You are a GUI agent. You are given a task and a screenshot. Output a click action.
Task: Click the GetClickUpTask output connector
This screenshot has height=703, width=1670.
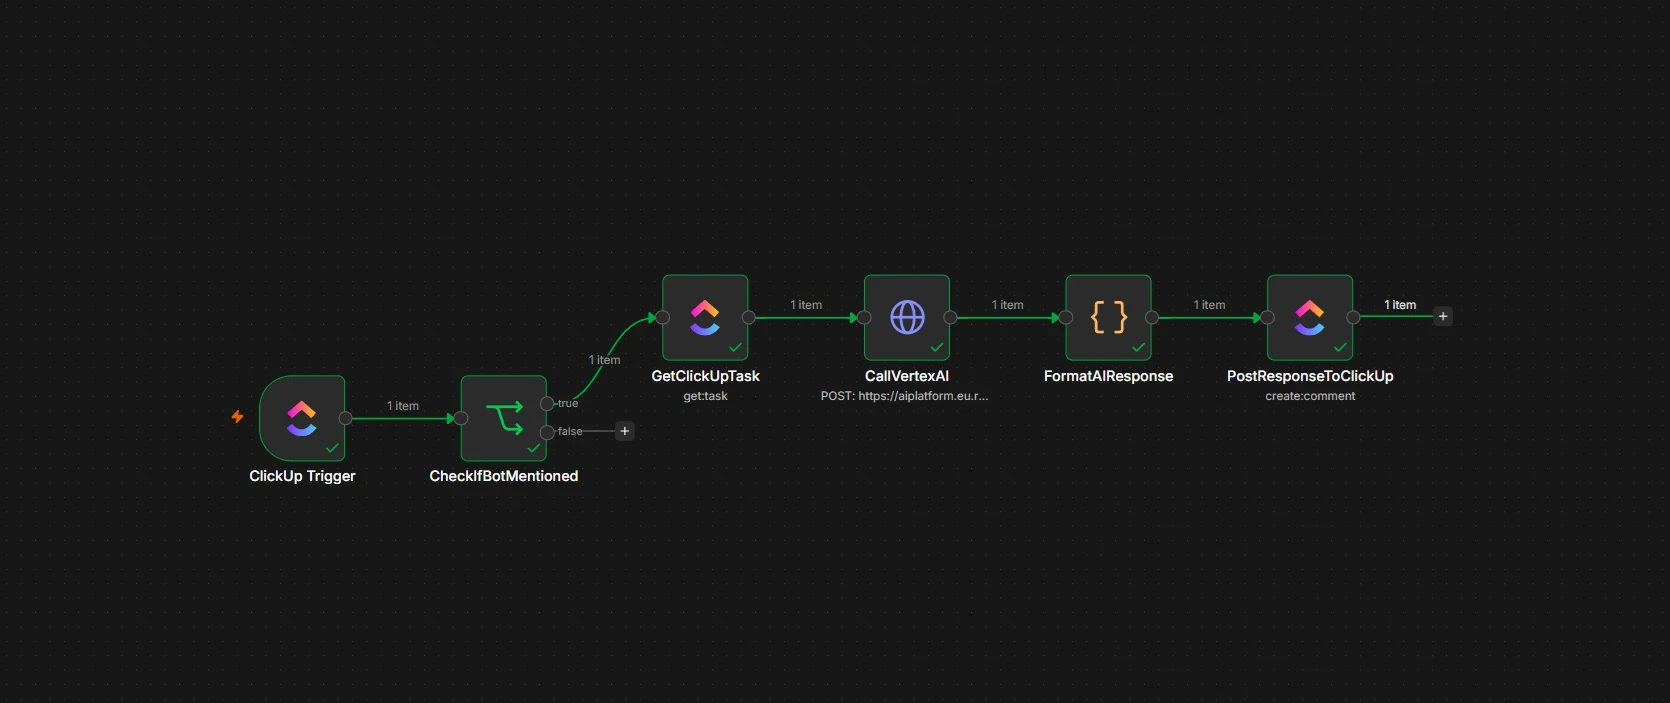[x=748, y=318]
